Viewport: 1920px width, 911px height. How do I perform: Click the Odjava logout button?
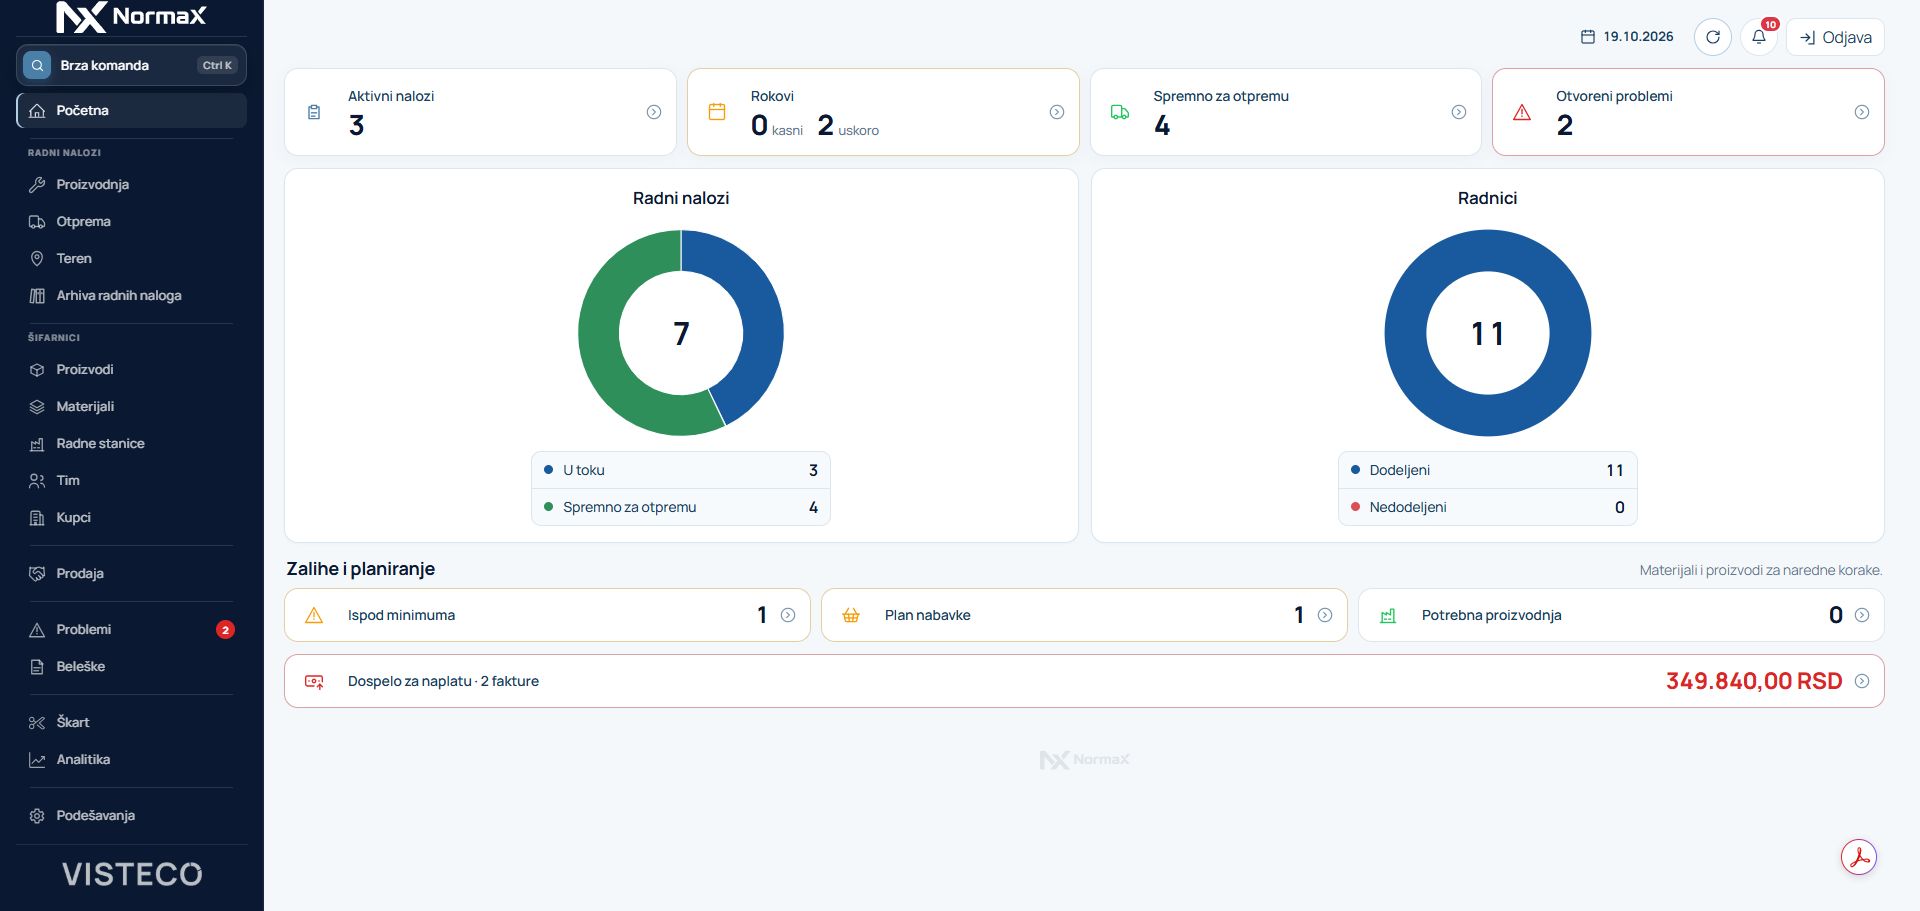(1835, 37)
